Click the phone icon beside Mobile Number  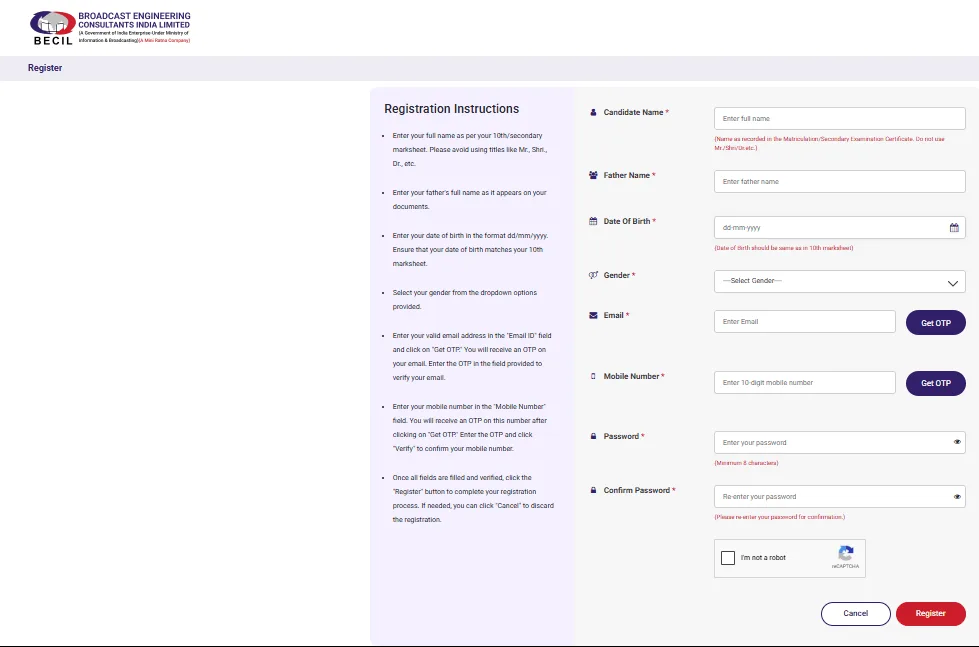(x=593, y=377)
